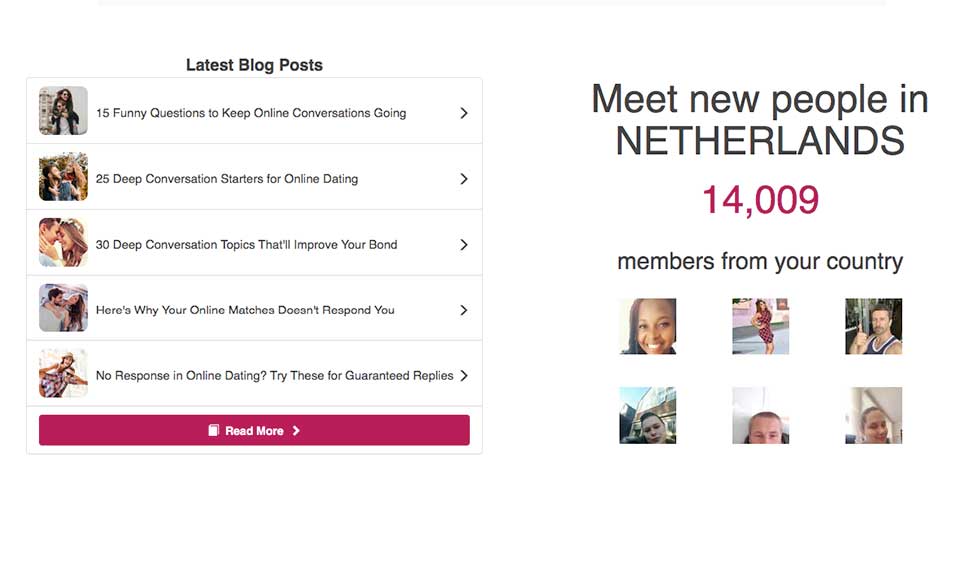
Task: Click thumbnail for 25 Deep Conversation Starters
Action: tap(63, 177)
